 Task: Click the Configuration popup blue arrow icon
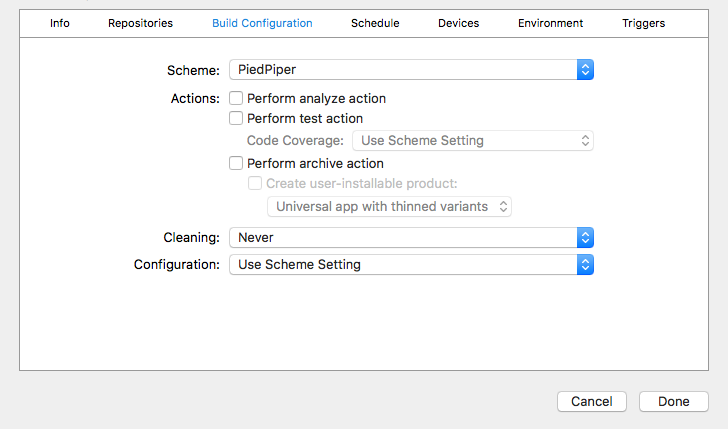[586, 264]
